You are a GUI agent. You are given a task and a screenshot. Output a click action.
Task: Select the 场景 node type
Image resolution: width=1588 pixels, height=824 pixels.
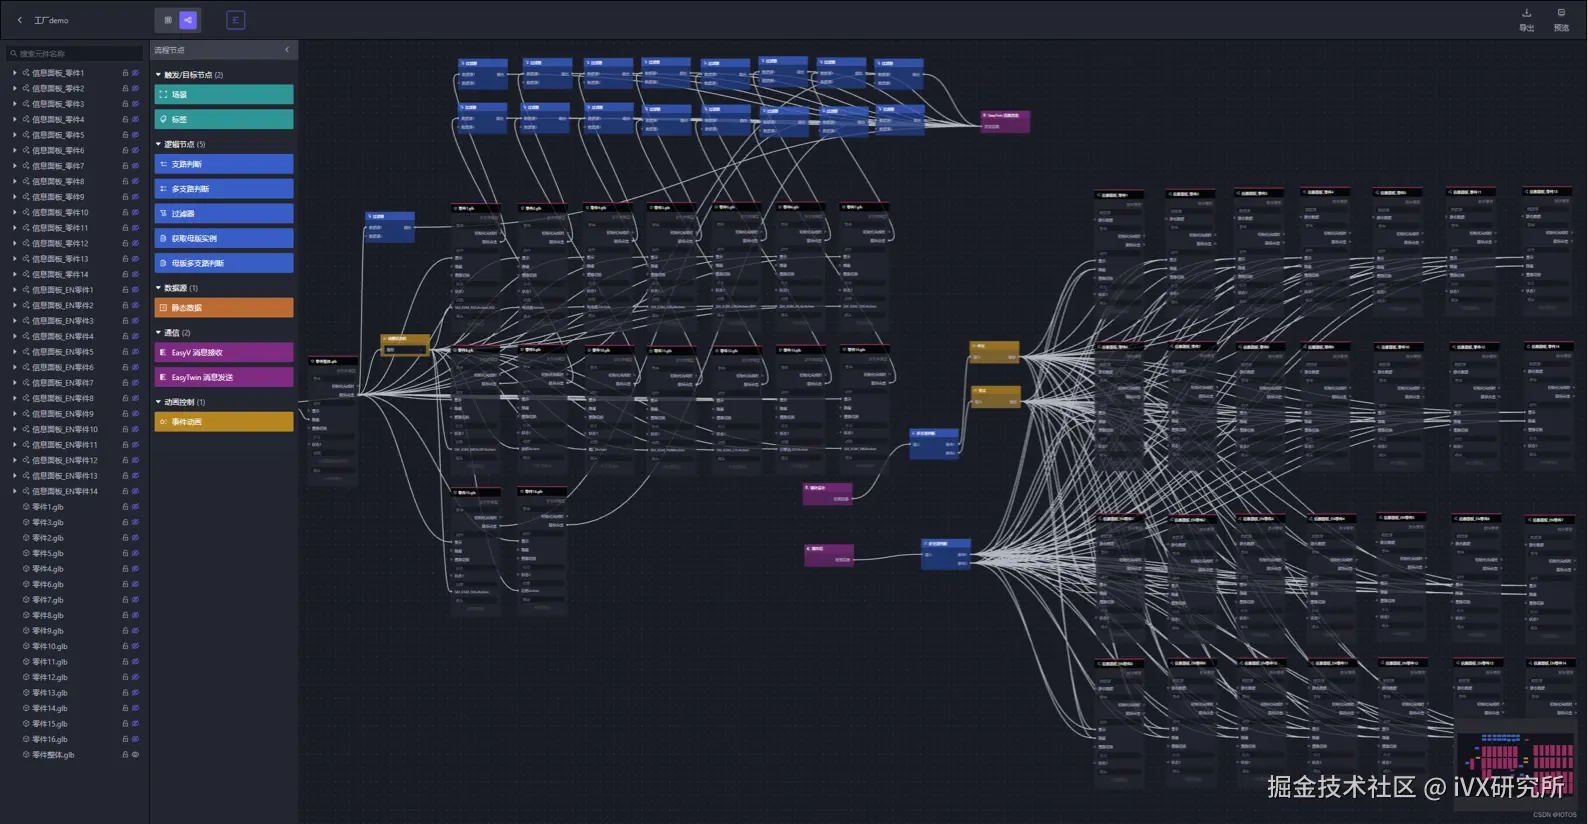pos(224,95)
